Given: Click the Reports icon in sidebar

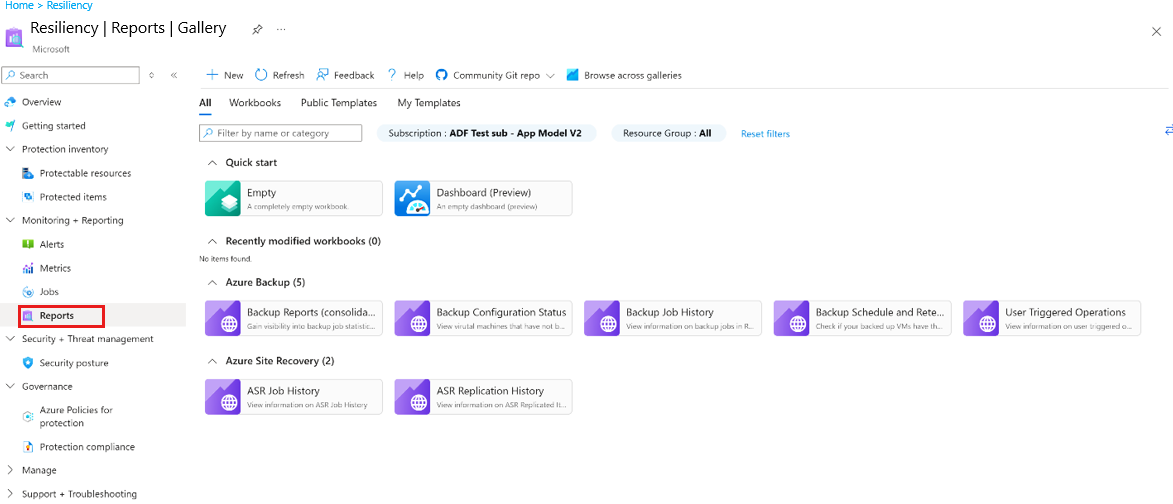Looking at the screenshot, I should [x=28, y=316].
